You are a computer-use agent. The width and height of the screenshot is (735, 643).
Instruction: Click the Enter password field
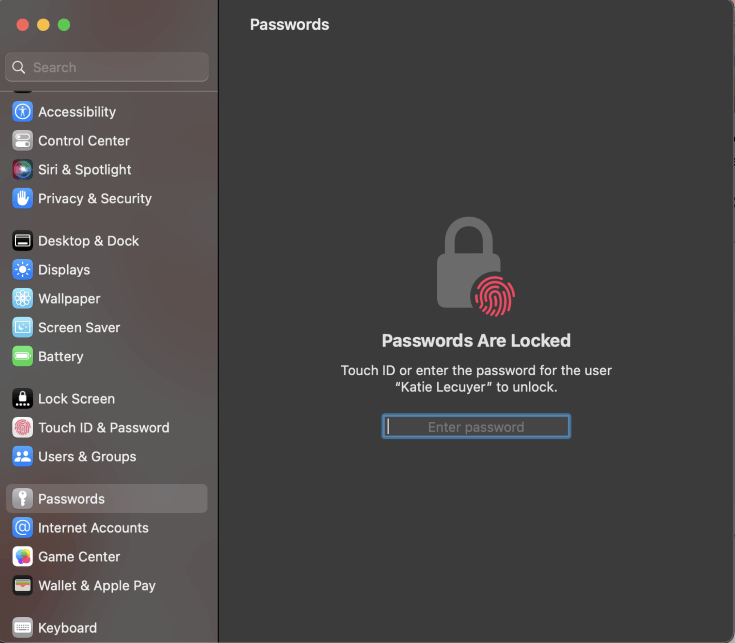click(x=476, y=427)
